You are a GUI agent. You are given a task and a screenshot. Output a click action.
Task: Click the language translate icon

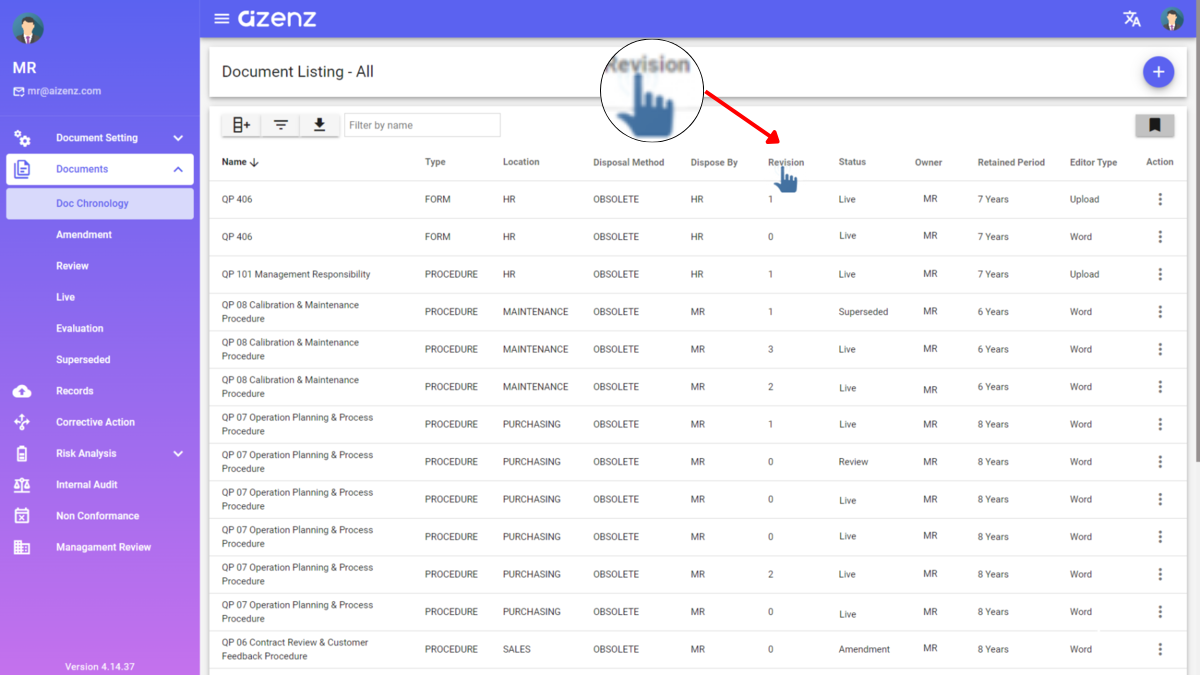pyautogui.click(x=1132, y=19)
